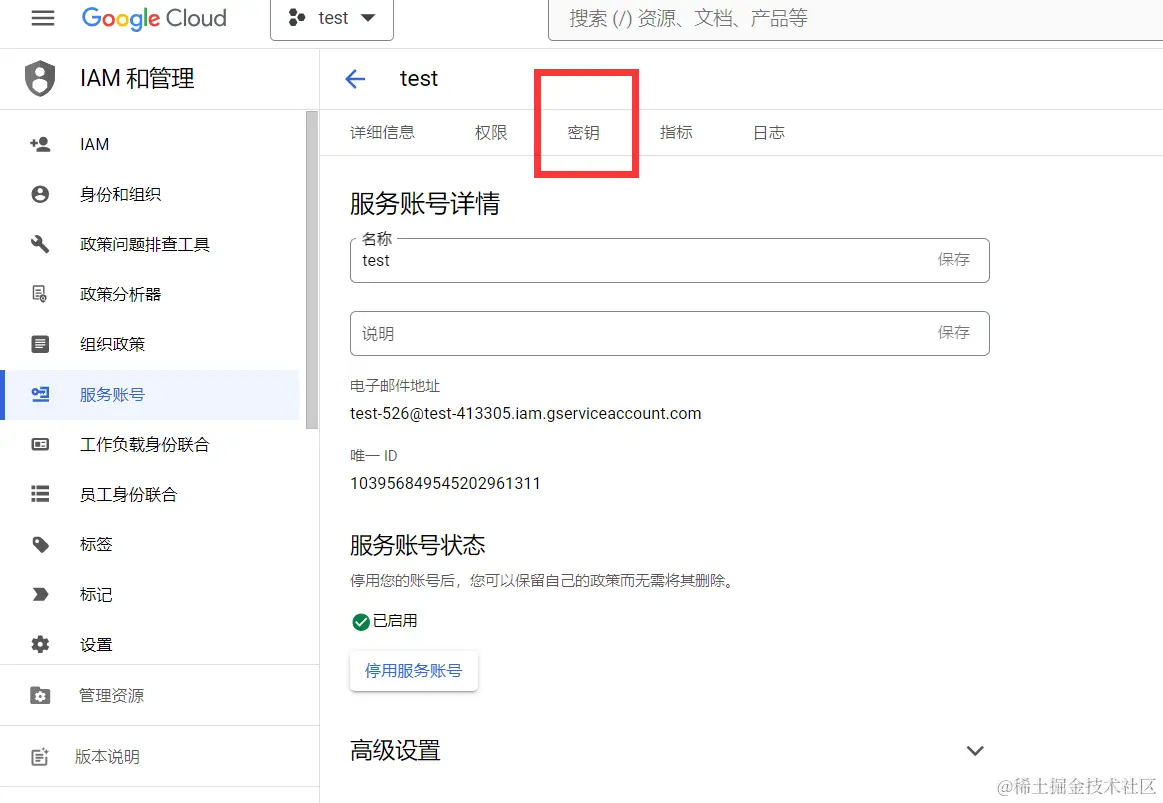Click the 工作负载身份联合 card icon
1163x803 pixels.
pyautogui.click(x=40, y=444)
